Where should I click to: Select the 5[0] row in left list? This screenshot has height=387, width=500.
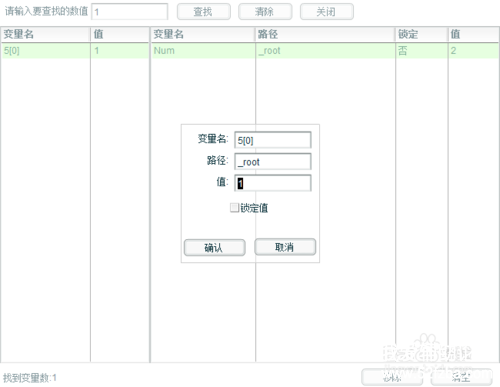click(x=75, y=51)
